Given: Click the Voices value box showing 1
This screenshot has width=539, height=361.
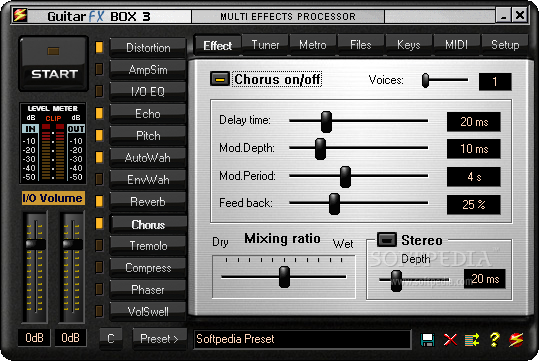Looking at the screenshot, I should click(x=495, y=82).
